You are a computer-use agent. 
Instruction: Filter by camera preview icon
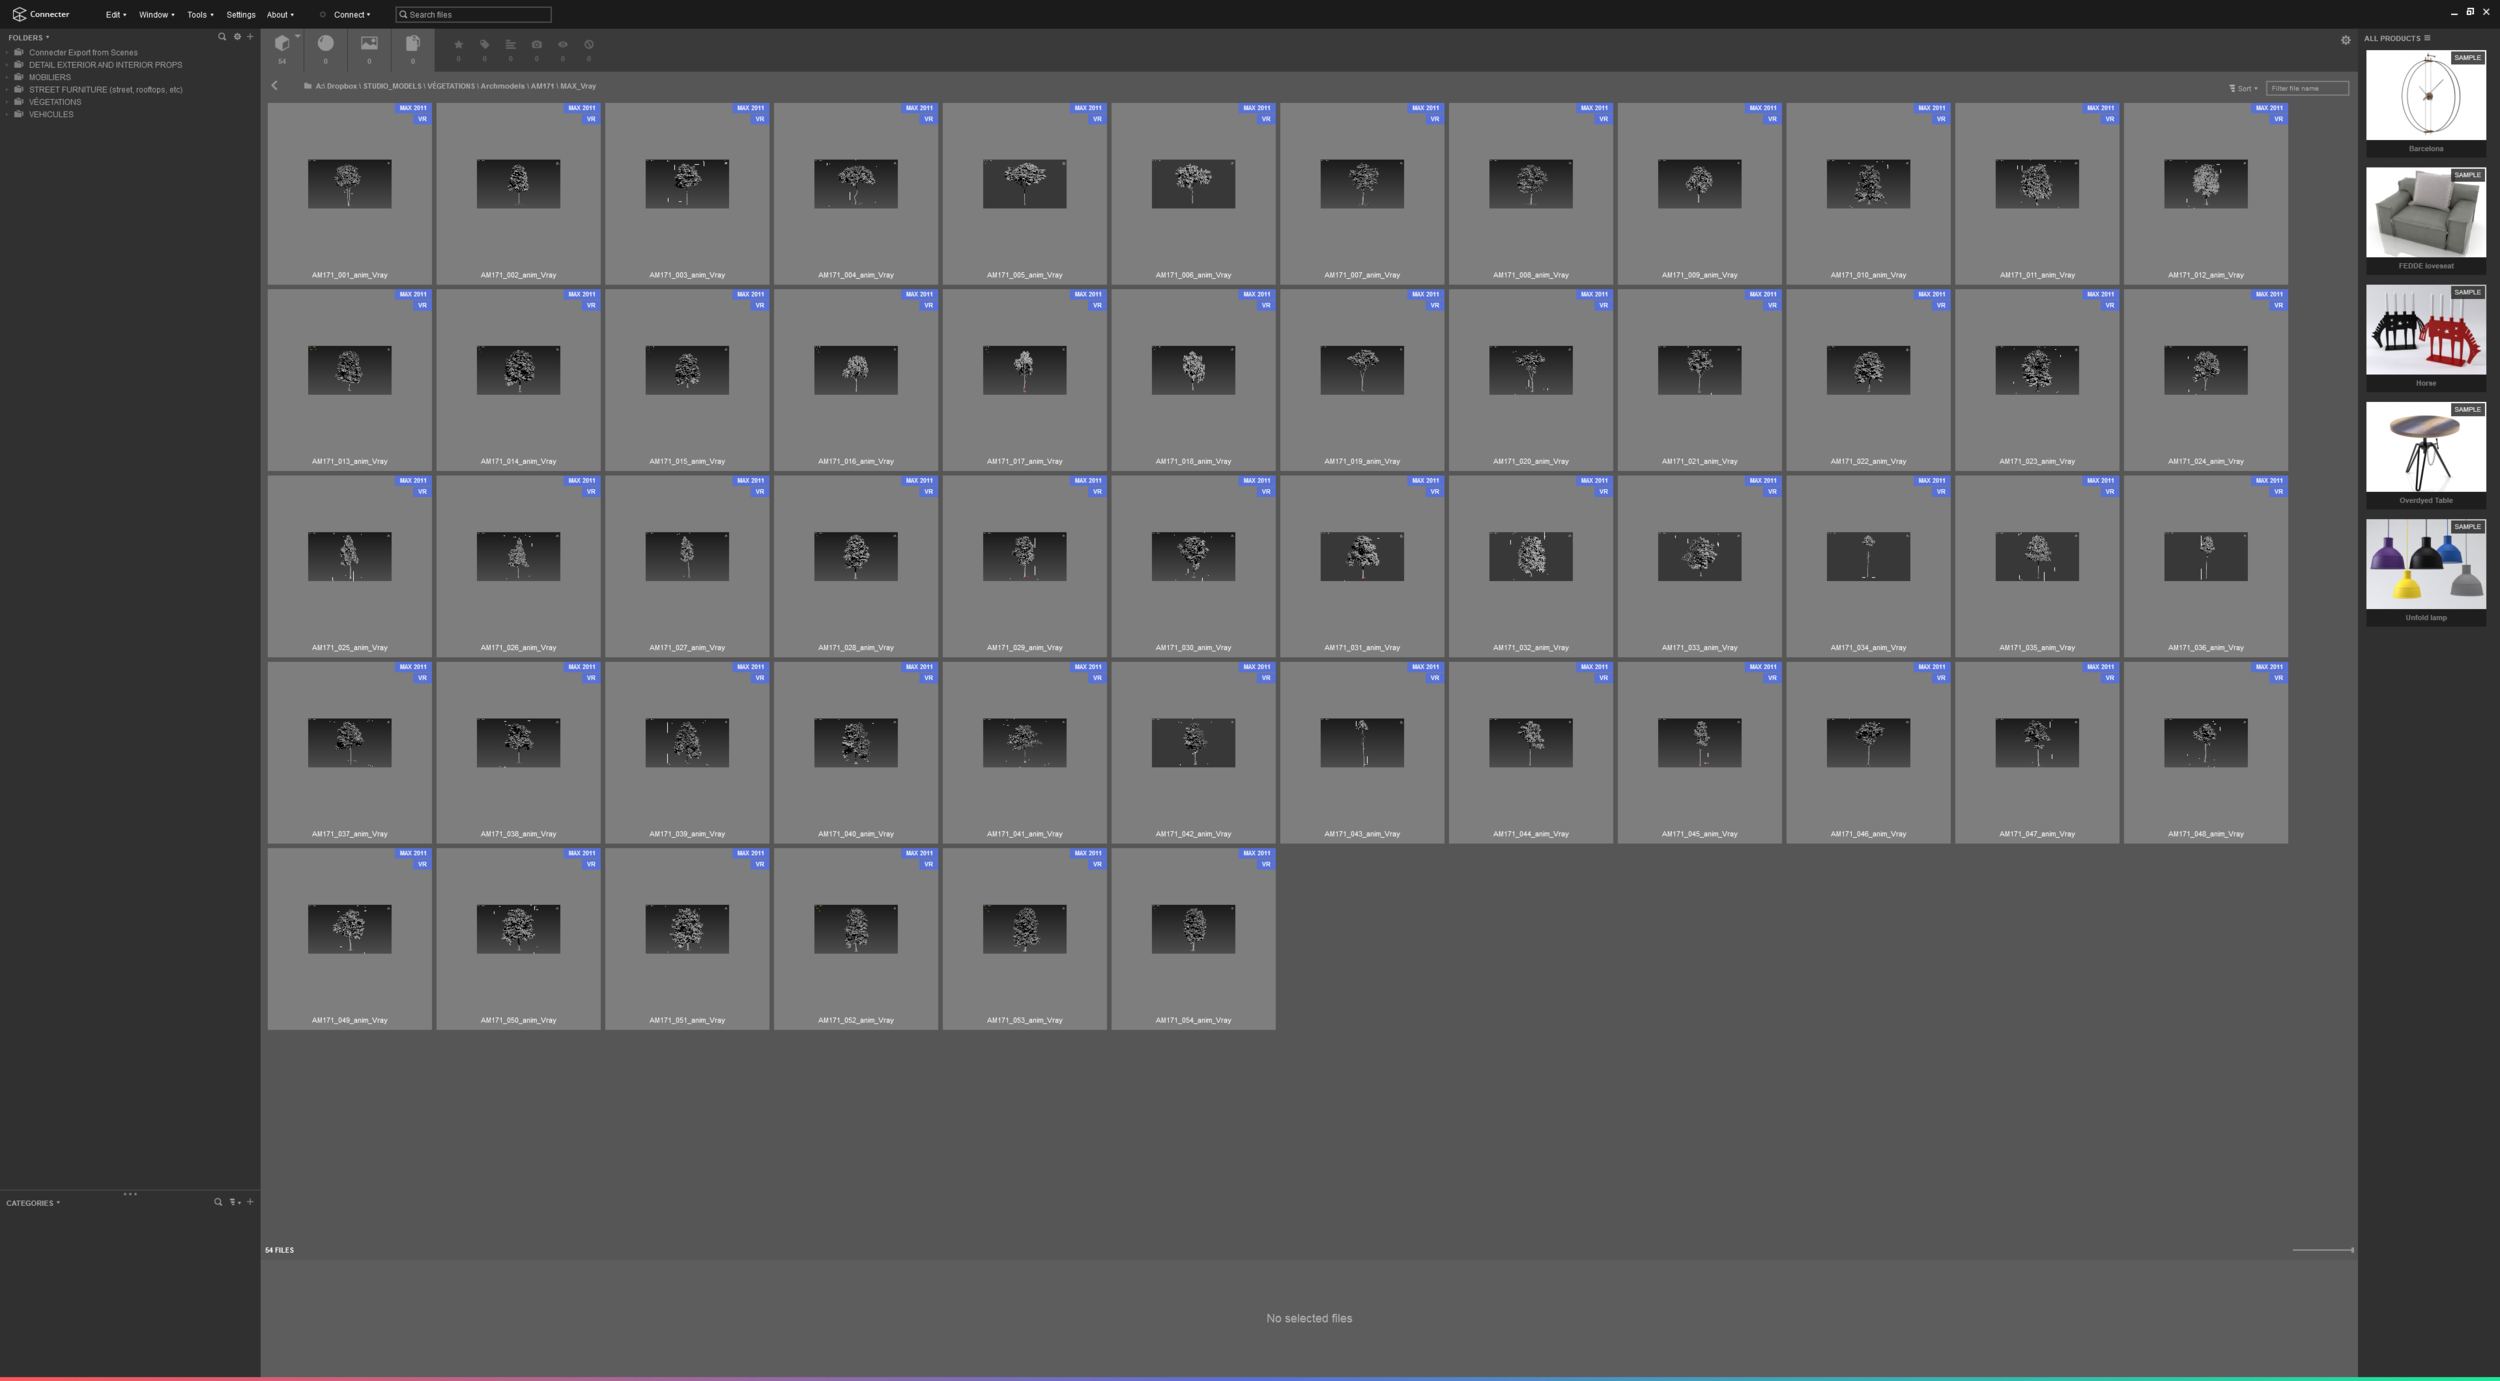pyautogui.click(x=537, y=45)
